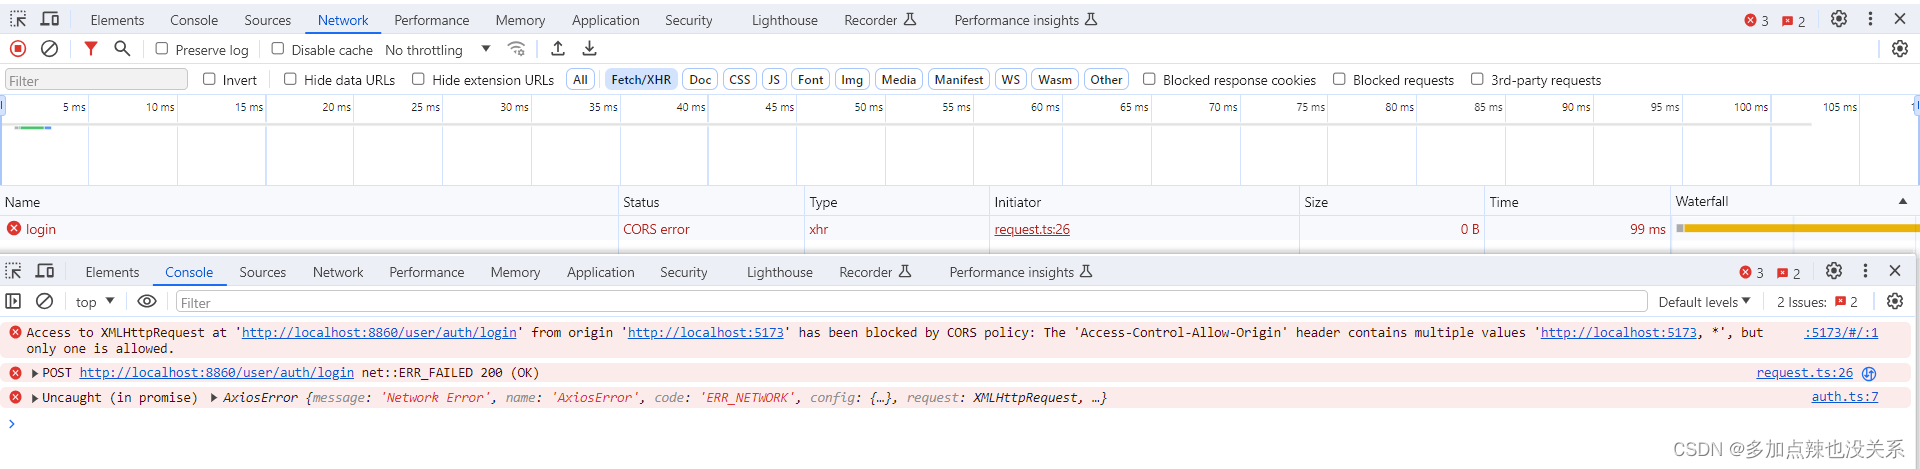1920x469 pixels.
Task: Enable 3rd-party requests filter
Action: click(x=1477, y=78)
